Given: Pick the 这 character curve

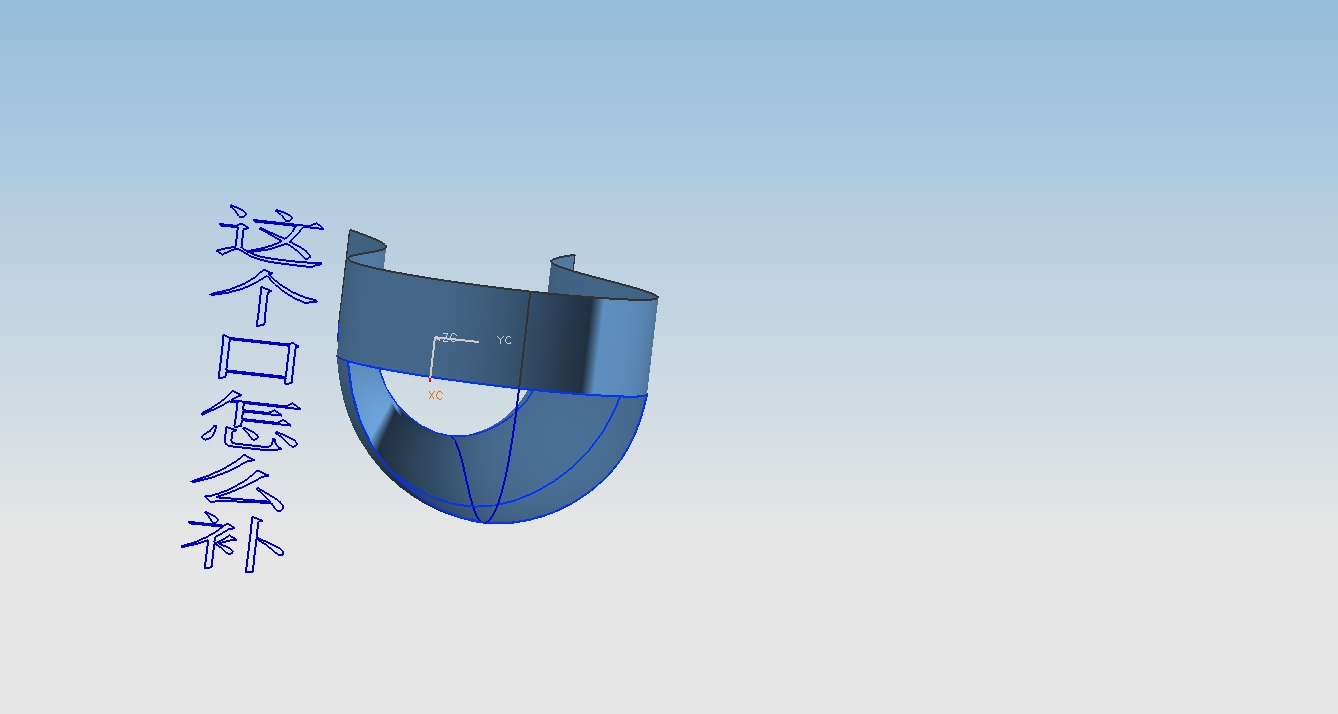Looking at the screenshot, I should (x=272, y=236).
